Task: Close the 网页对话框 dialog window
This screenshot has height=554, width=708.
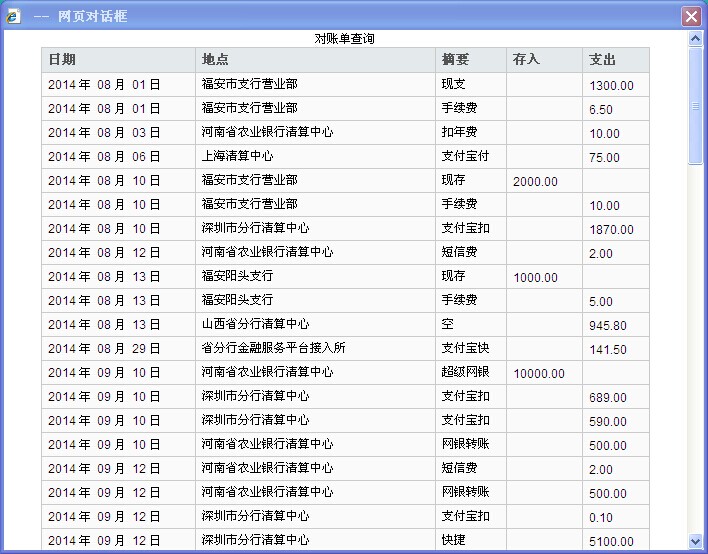Action: coord(690,16)
